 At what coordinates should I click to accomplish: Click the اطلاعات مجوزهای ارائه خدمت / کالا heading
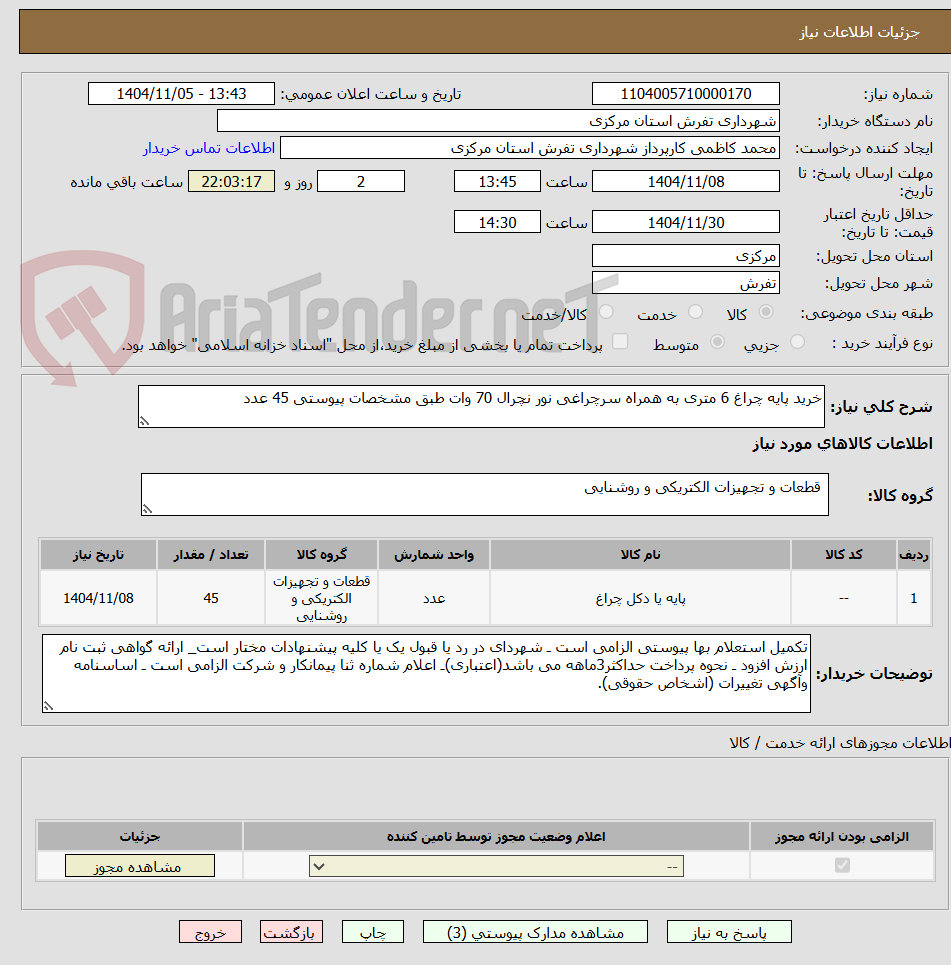click(x=840, y=743)
